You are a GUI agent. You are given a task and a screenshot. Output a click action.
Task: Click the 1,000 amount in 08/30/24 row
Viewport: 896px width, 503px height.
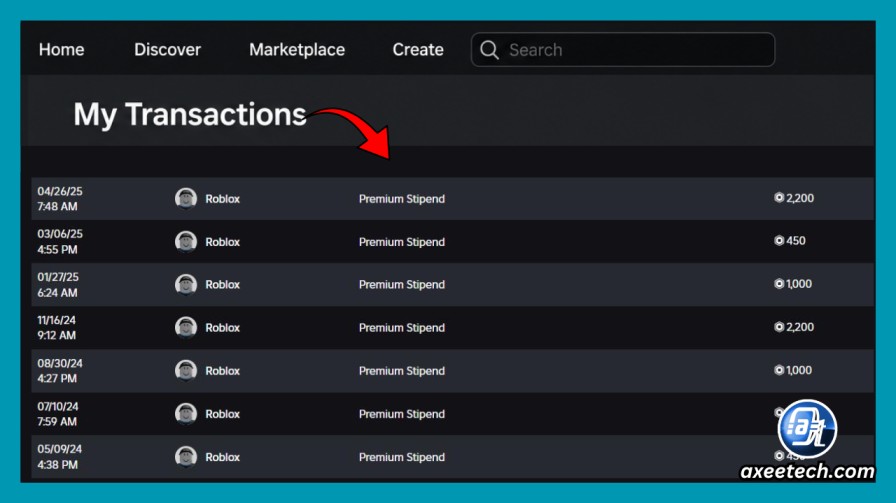click(799, 370)
